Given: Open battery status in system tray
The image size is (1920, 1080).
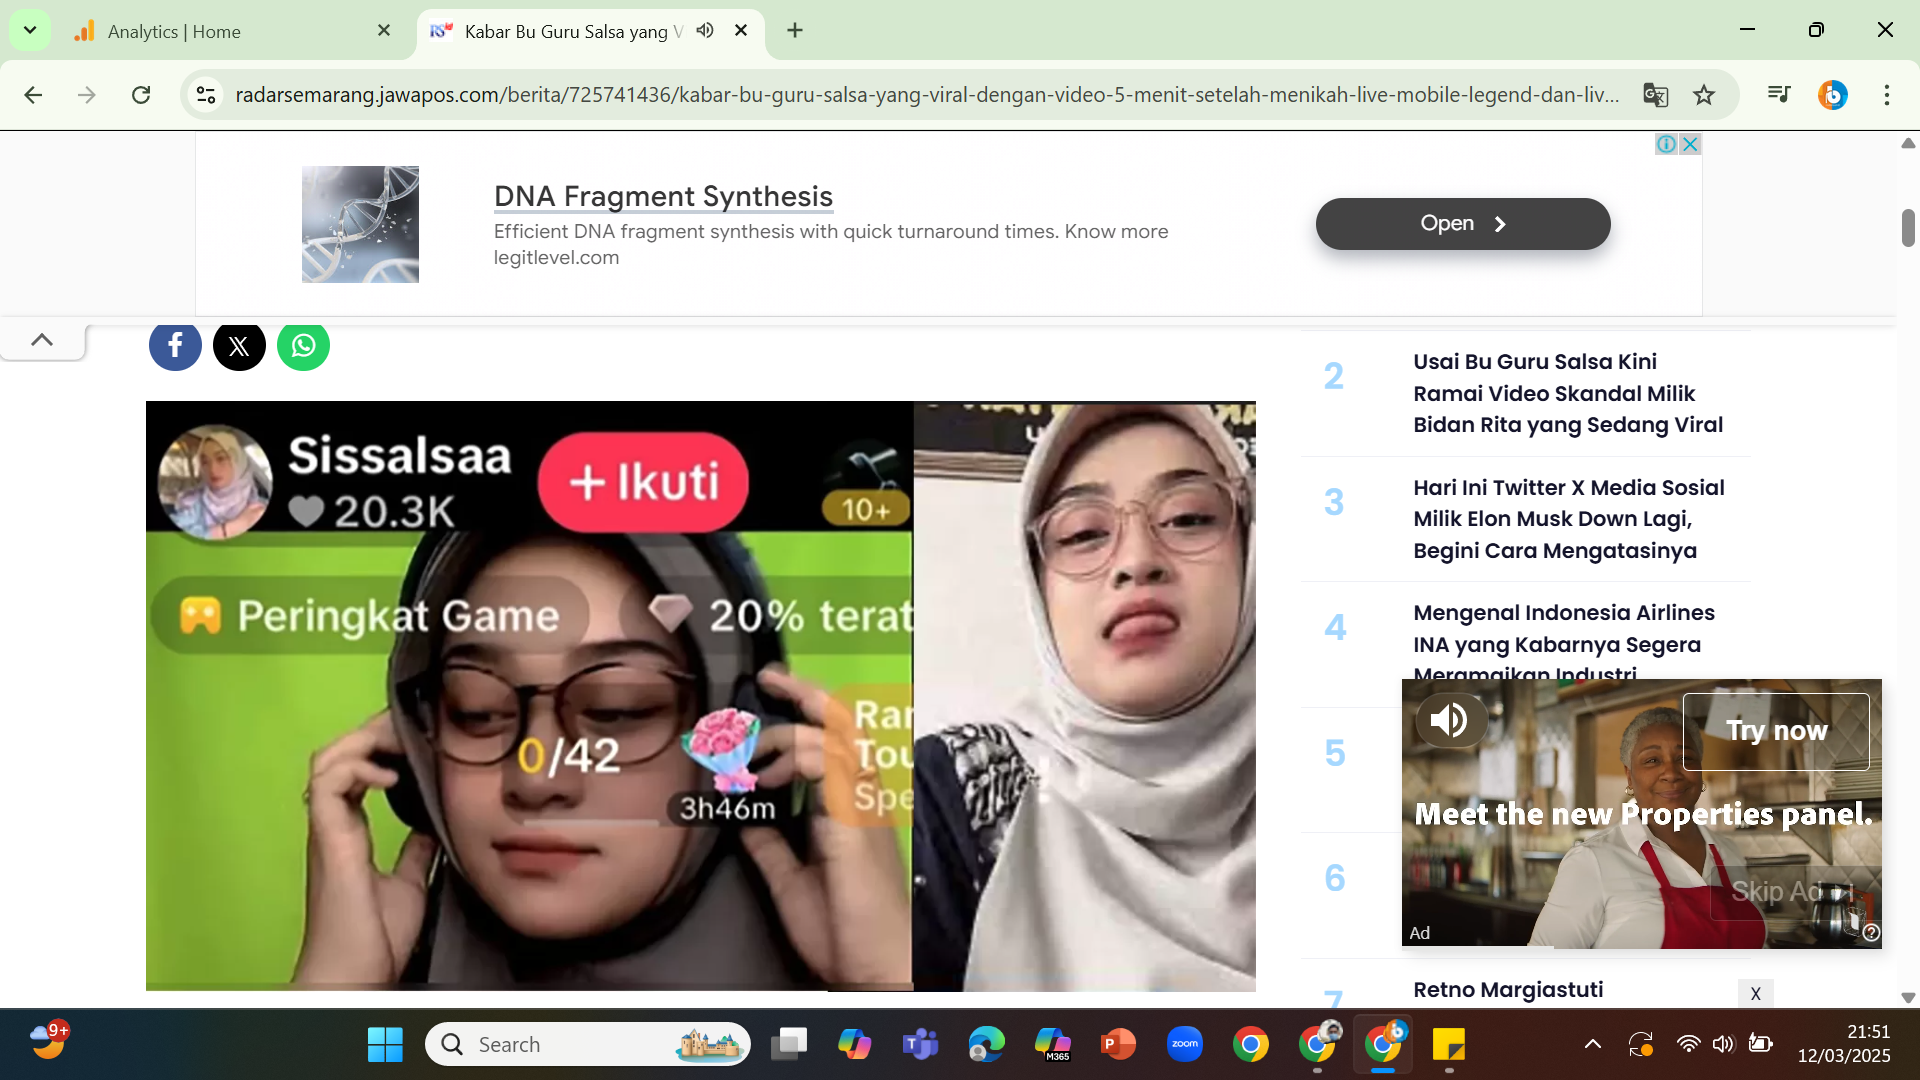Looking at the screenshot, I should pos(1760,1044).
